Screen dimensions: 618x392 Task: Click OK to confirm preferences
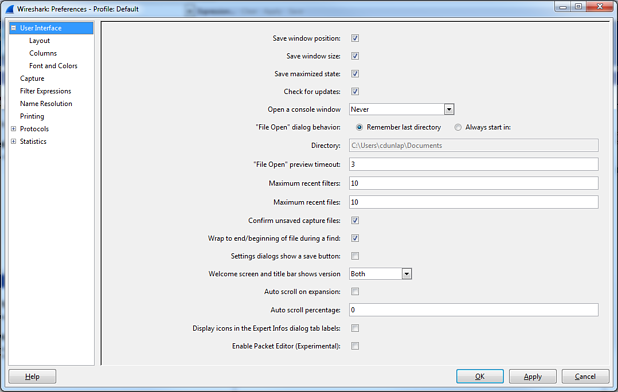pos(480,377)
